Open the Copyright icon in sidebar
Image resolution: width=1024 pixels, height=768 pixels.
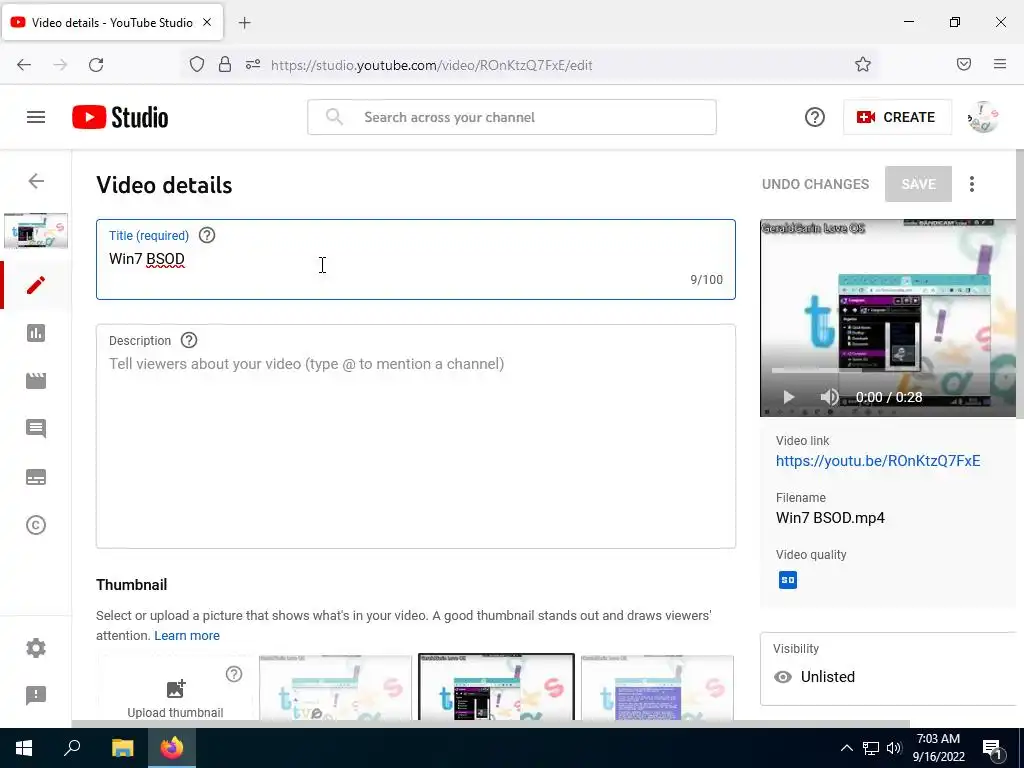click(36, 525)
